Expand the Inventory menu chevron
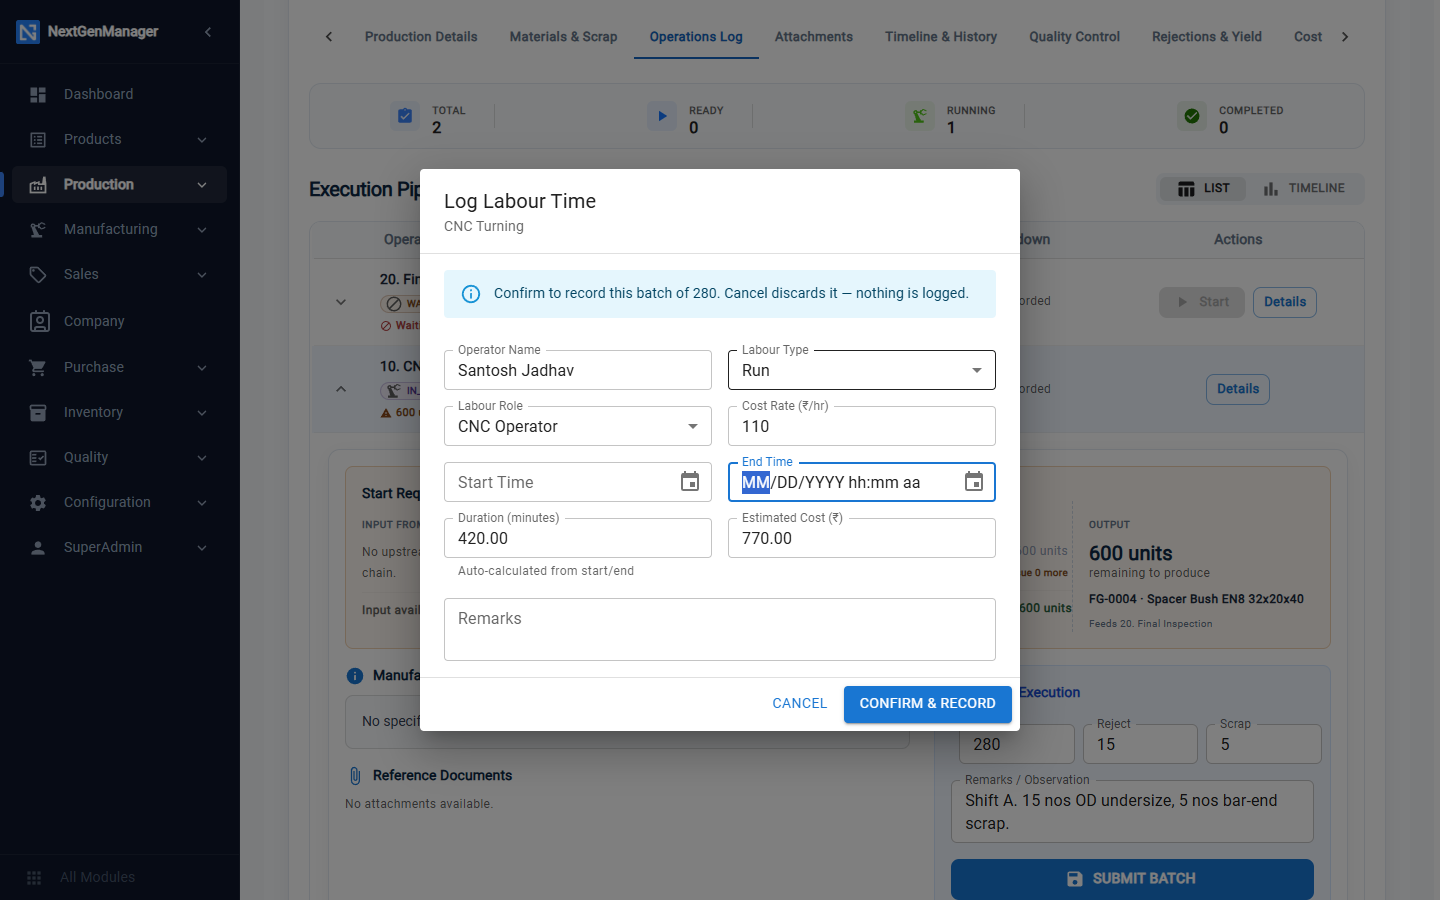This screenshot has width=1440, height=900. pos(202,413)
